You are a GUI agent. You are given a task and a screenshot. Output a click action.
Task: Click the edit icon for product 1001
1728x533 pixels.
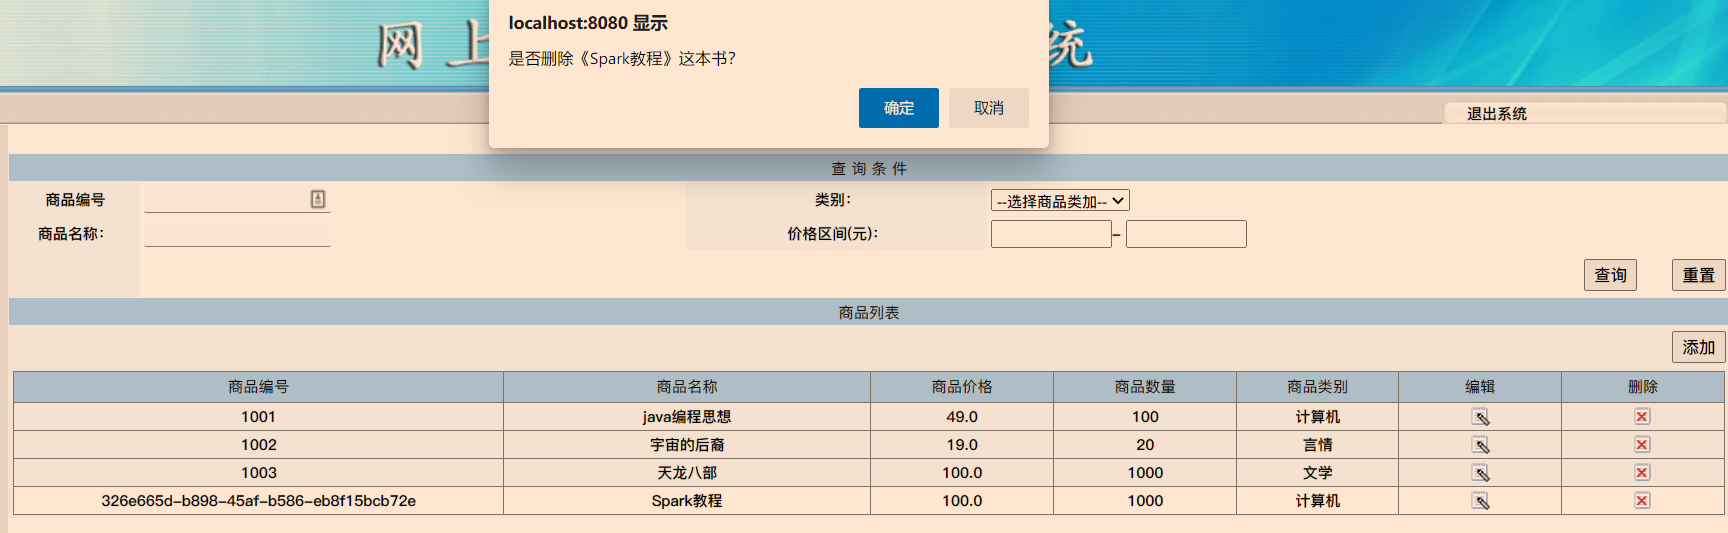[1480, 417]
